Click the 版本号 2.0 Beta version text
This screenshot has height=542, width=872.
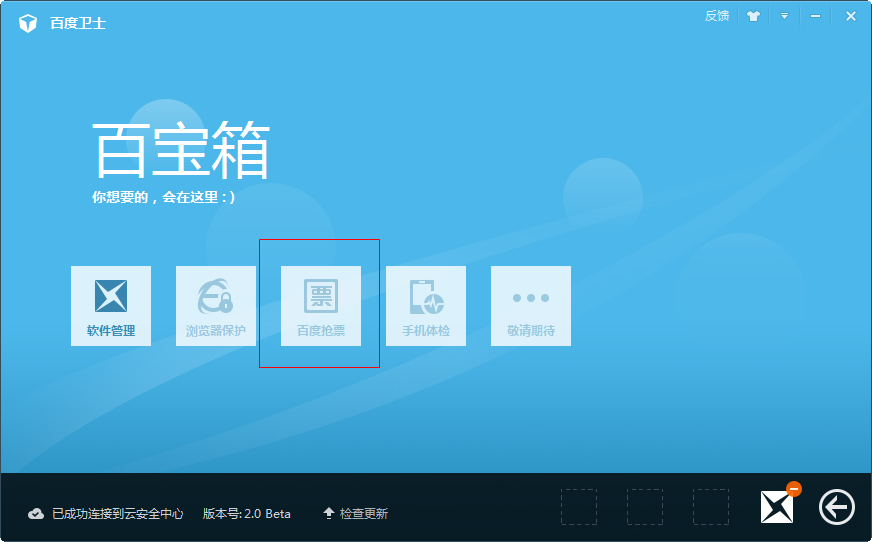click(x=247, y=514)
